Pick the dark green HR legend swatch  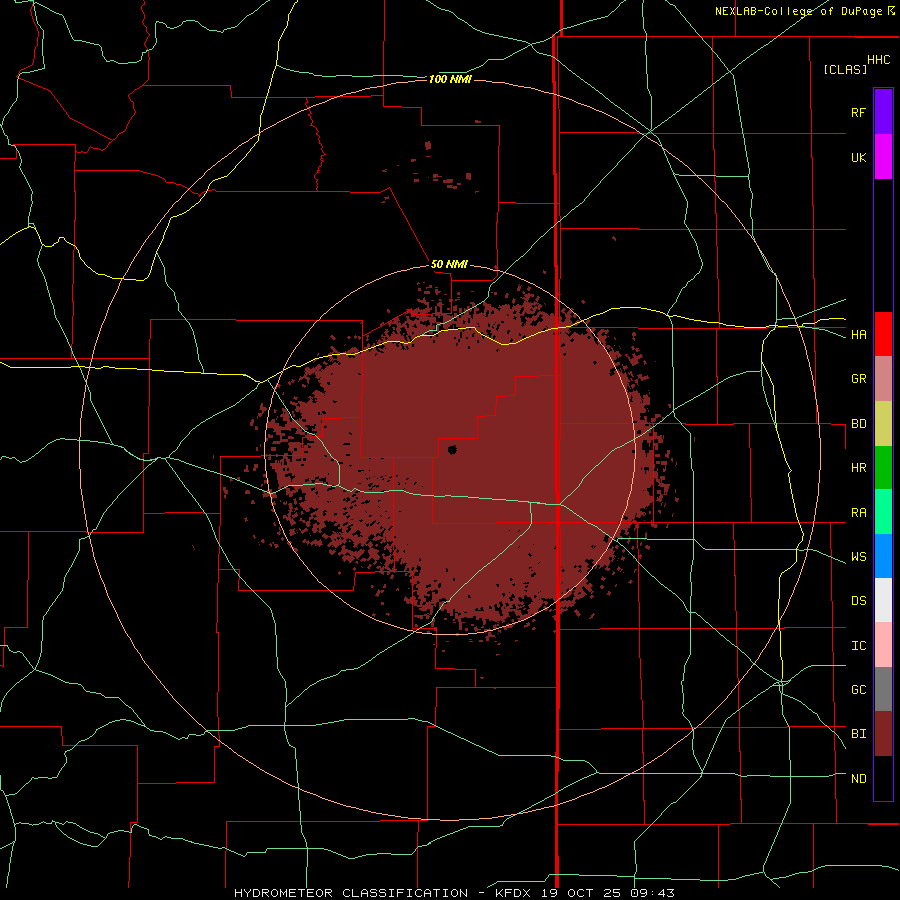883,468
